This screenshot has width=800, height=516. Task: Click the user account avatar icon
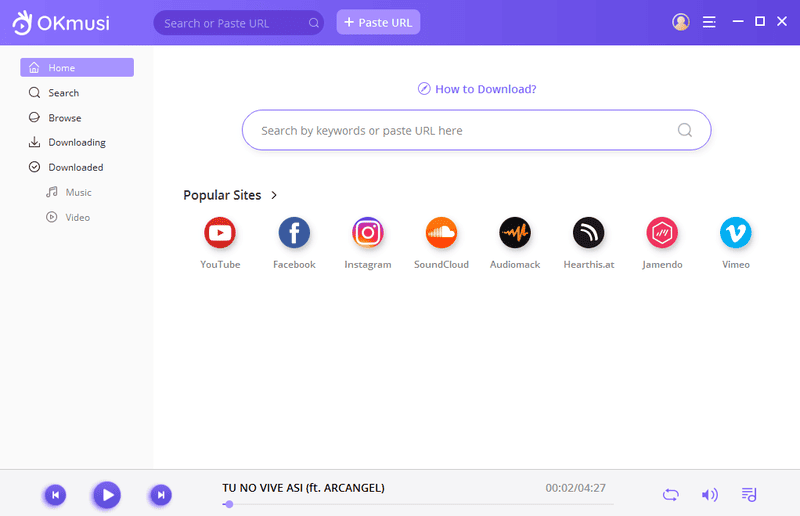pyautogui.click(x=681, y=22)
